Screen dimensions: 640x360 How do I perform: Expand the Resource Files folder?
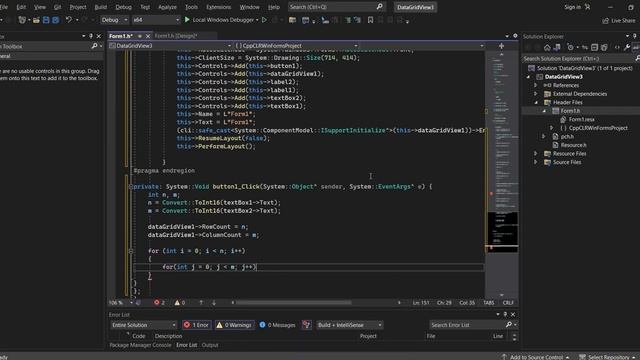coord(536,153)
